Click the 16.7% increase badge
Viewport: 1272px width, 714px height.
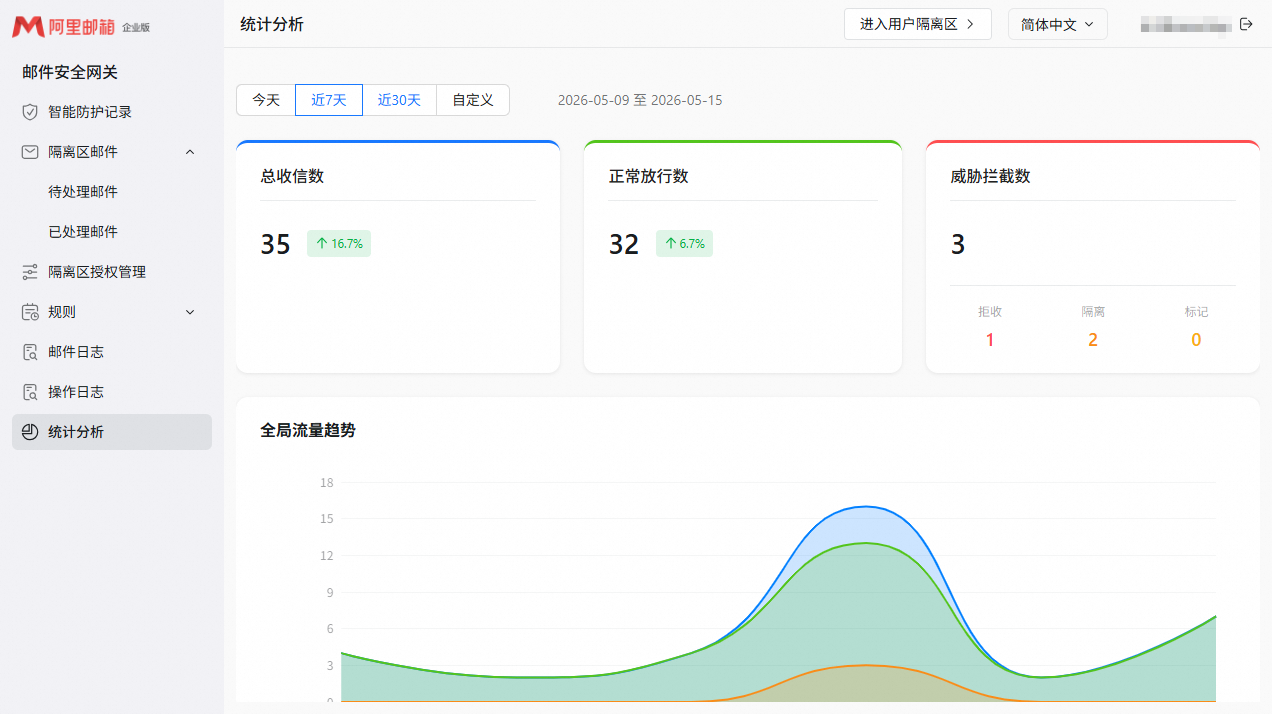339,243
